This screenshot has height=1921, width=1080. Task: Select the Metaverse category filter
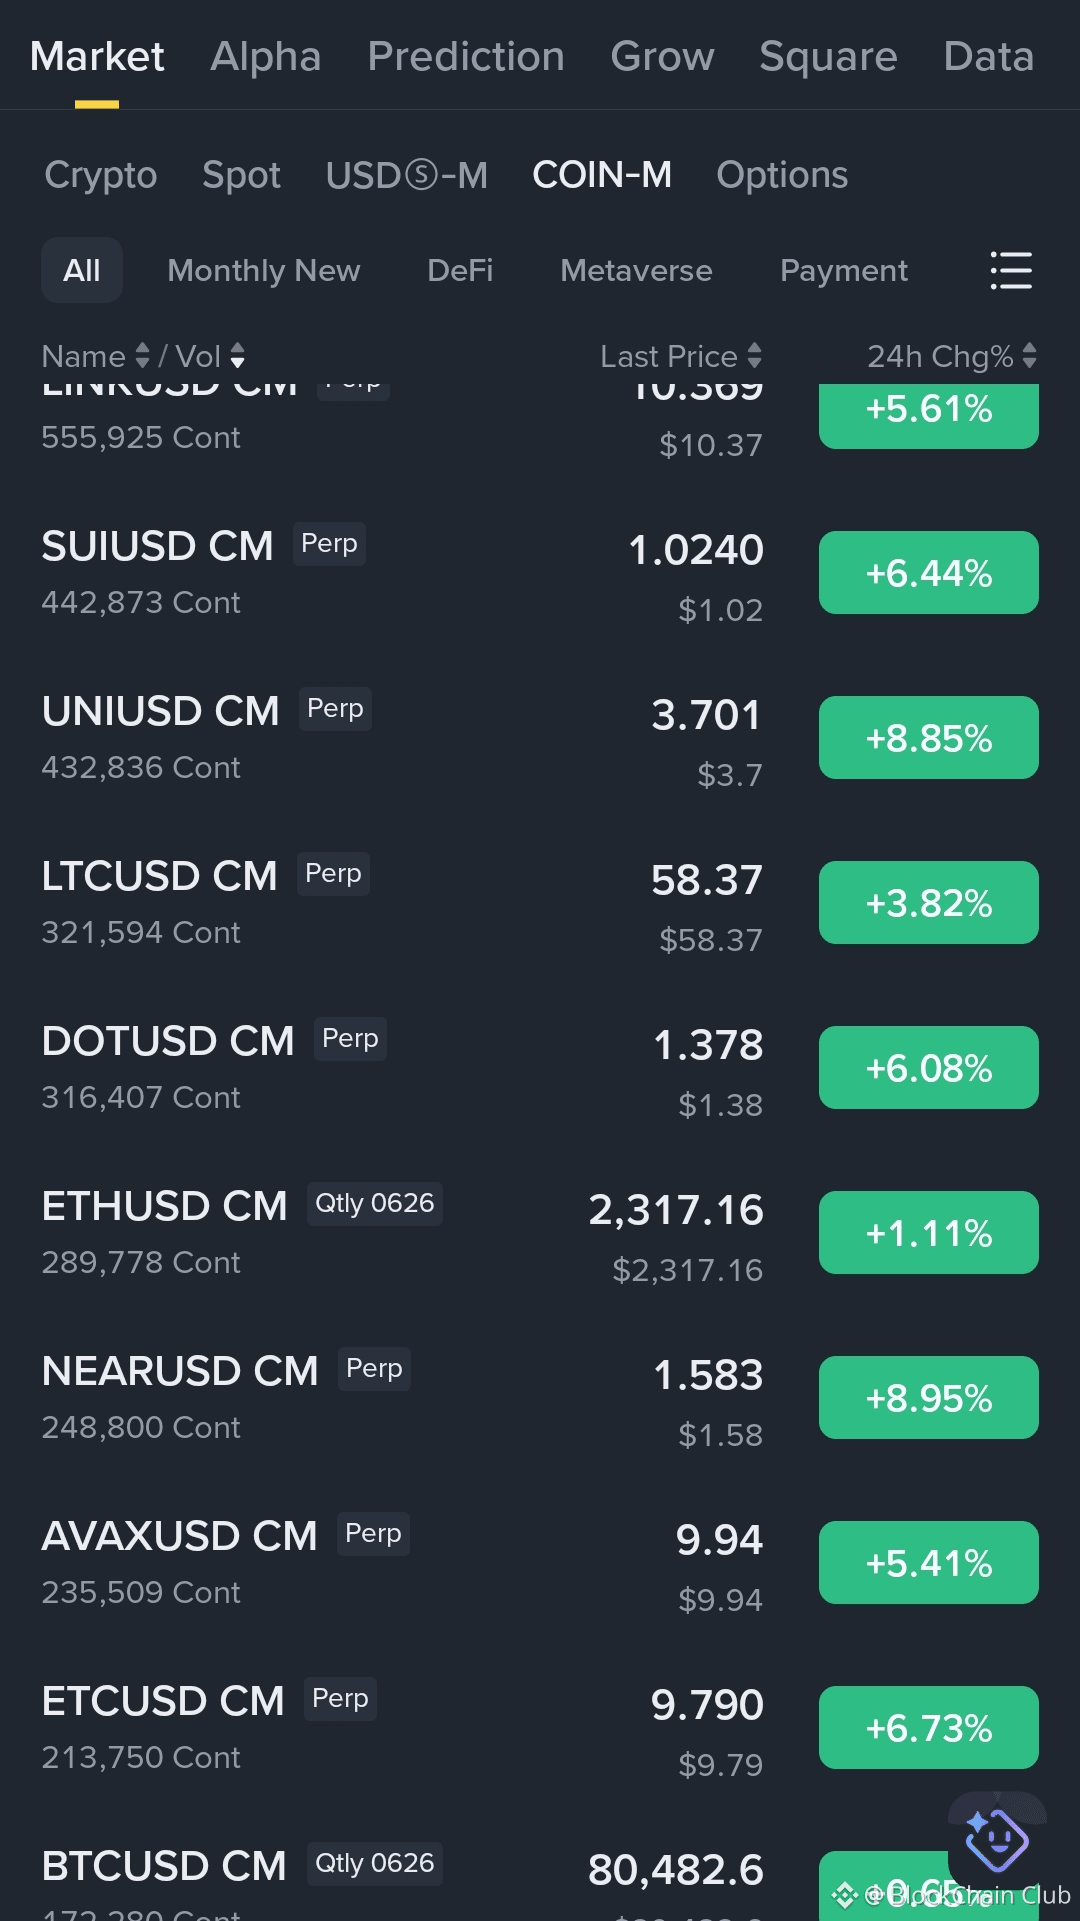pyautogui.click(x=636, y=270)
